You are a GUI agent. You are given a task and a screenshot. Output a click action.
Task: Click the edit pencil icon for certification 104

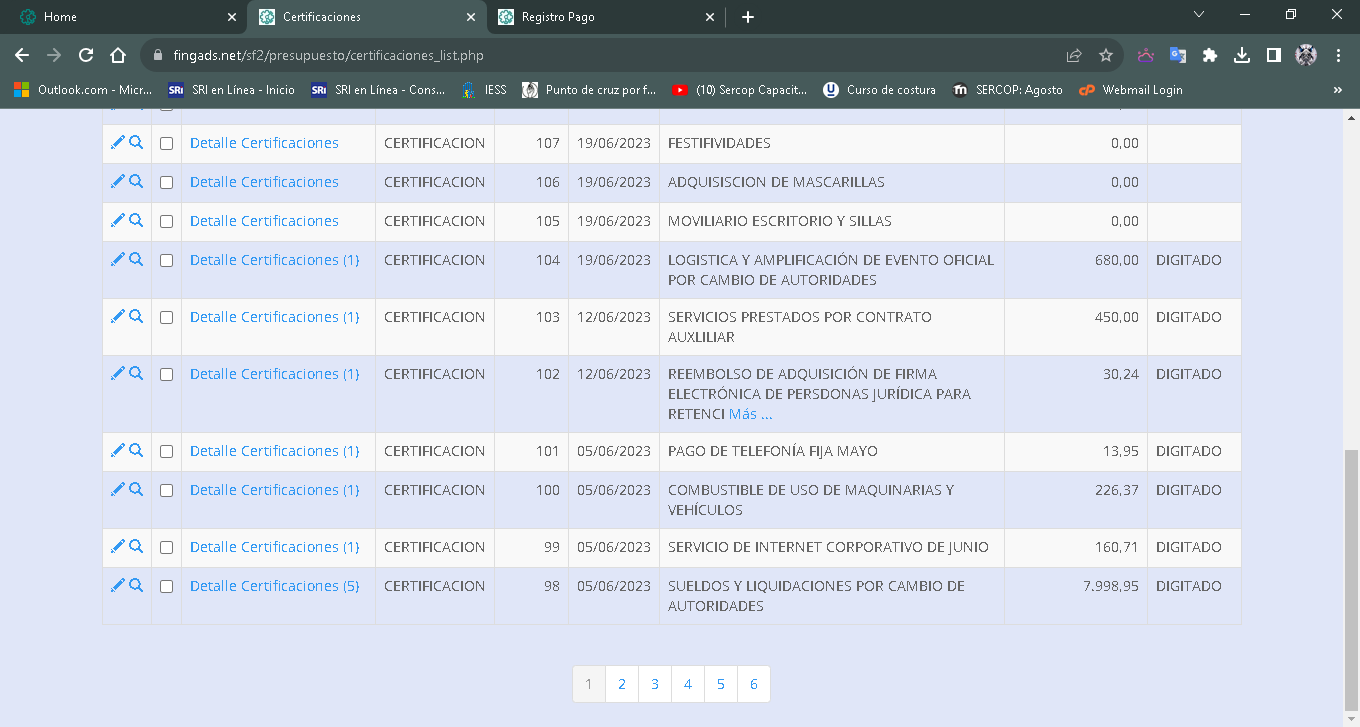point(117,259)
